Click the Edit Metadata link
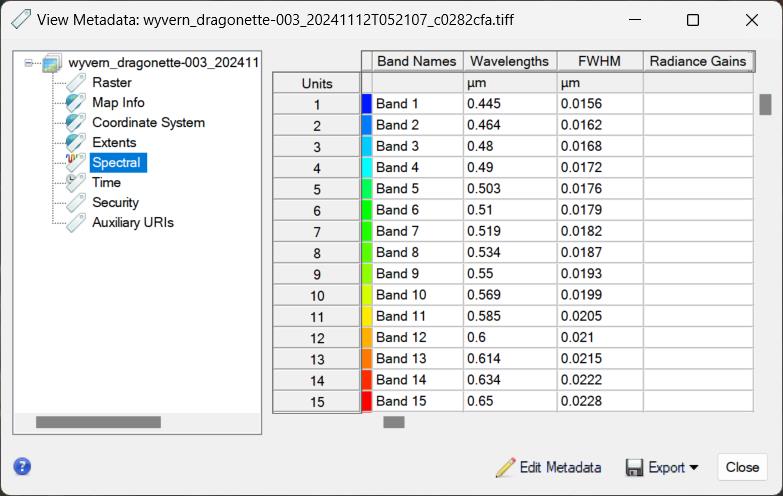 560,468
